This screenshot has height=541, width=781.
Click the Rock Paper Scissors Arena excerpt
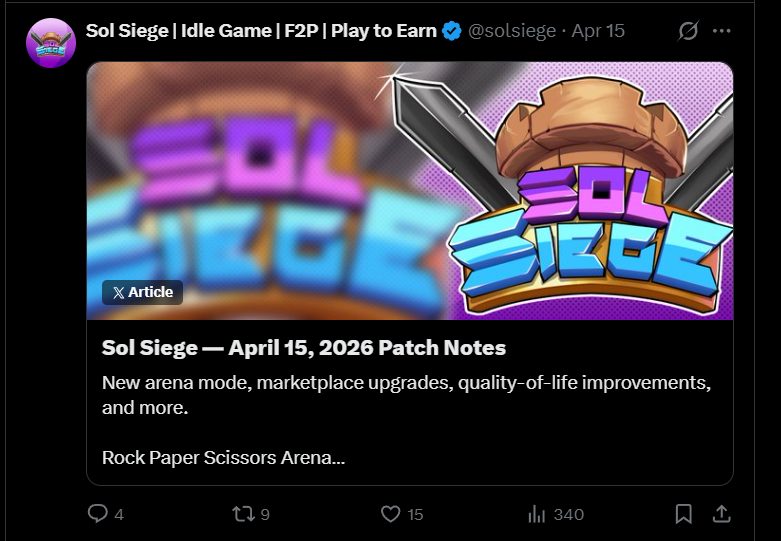[x=223, y=458]
